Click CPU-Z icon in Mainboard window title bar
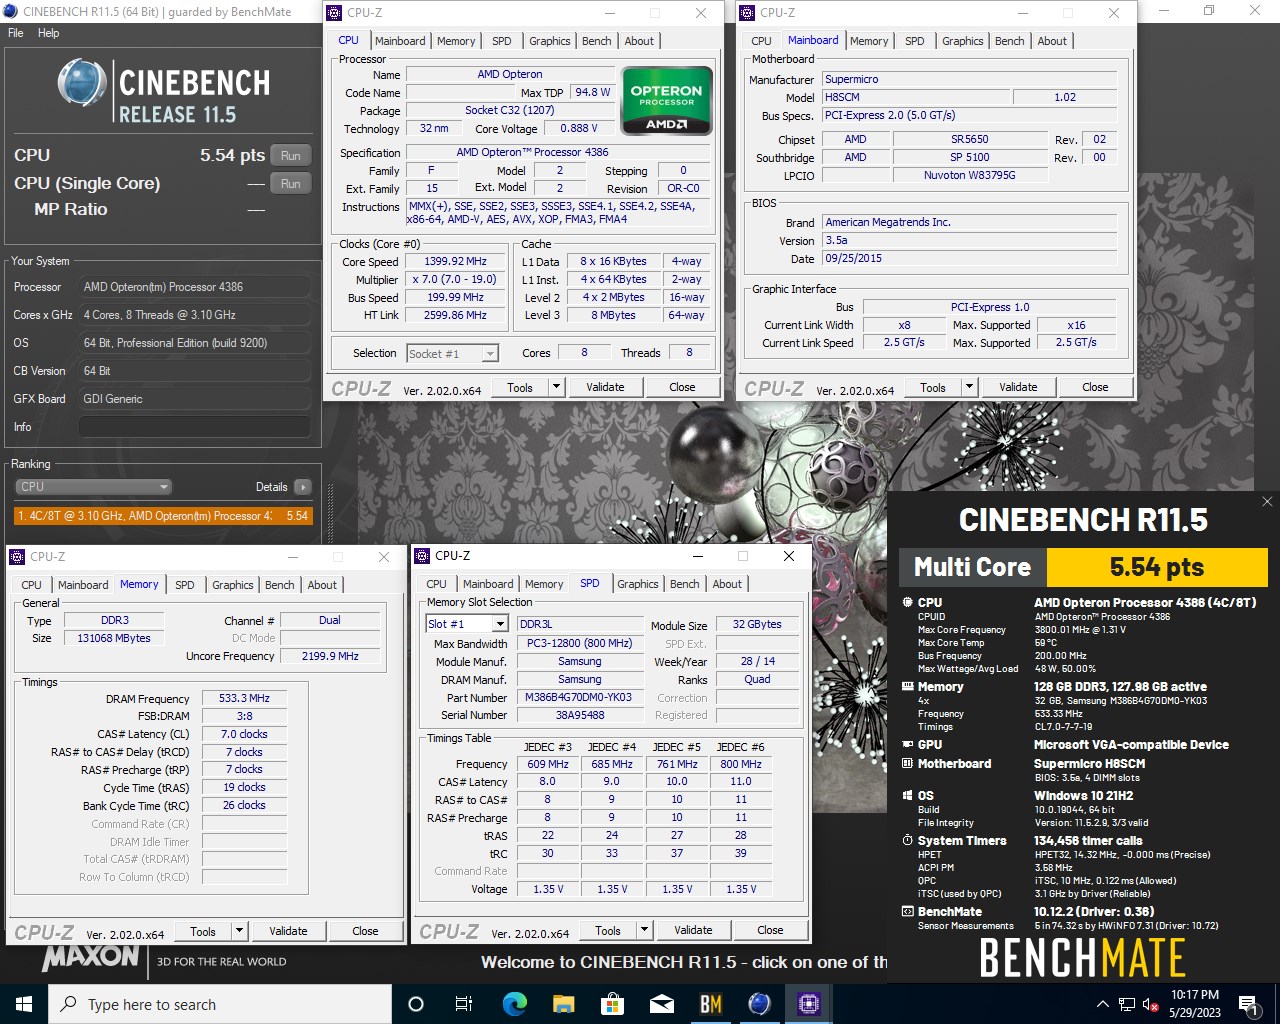The image size is (1280, 1024). 747,13
